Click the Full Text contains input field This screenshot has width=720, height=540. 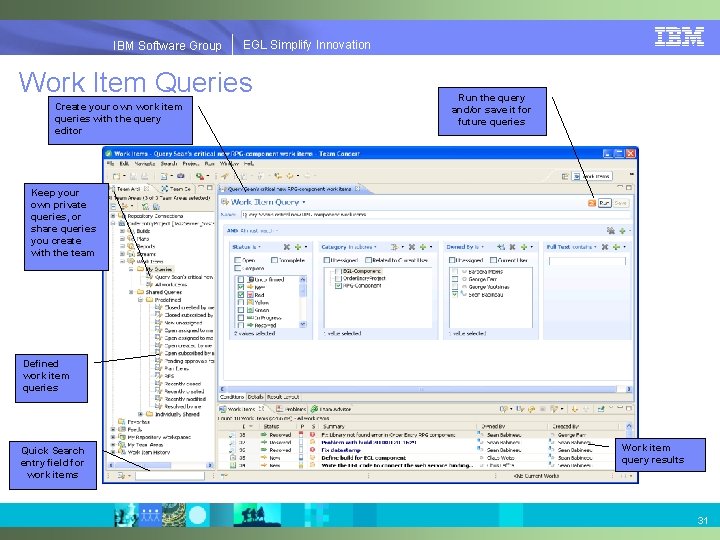point(587,261)
